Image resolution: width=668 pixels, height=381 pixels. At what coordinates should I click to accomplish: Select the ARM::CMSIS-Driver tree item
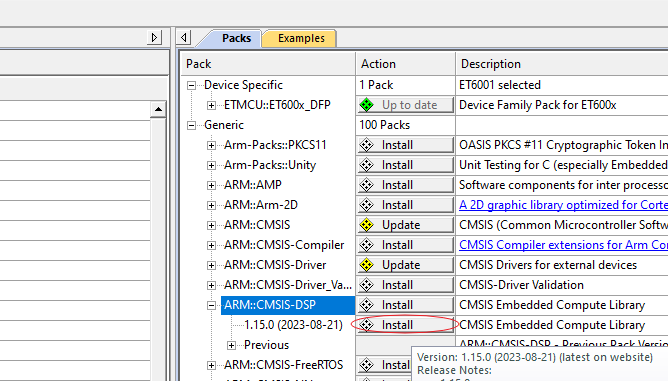coord(275,265)
